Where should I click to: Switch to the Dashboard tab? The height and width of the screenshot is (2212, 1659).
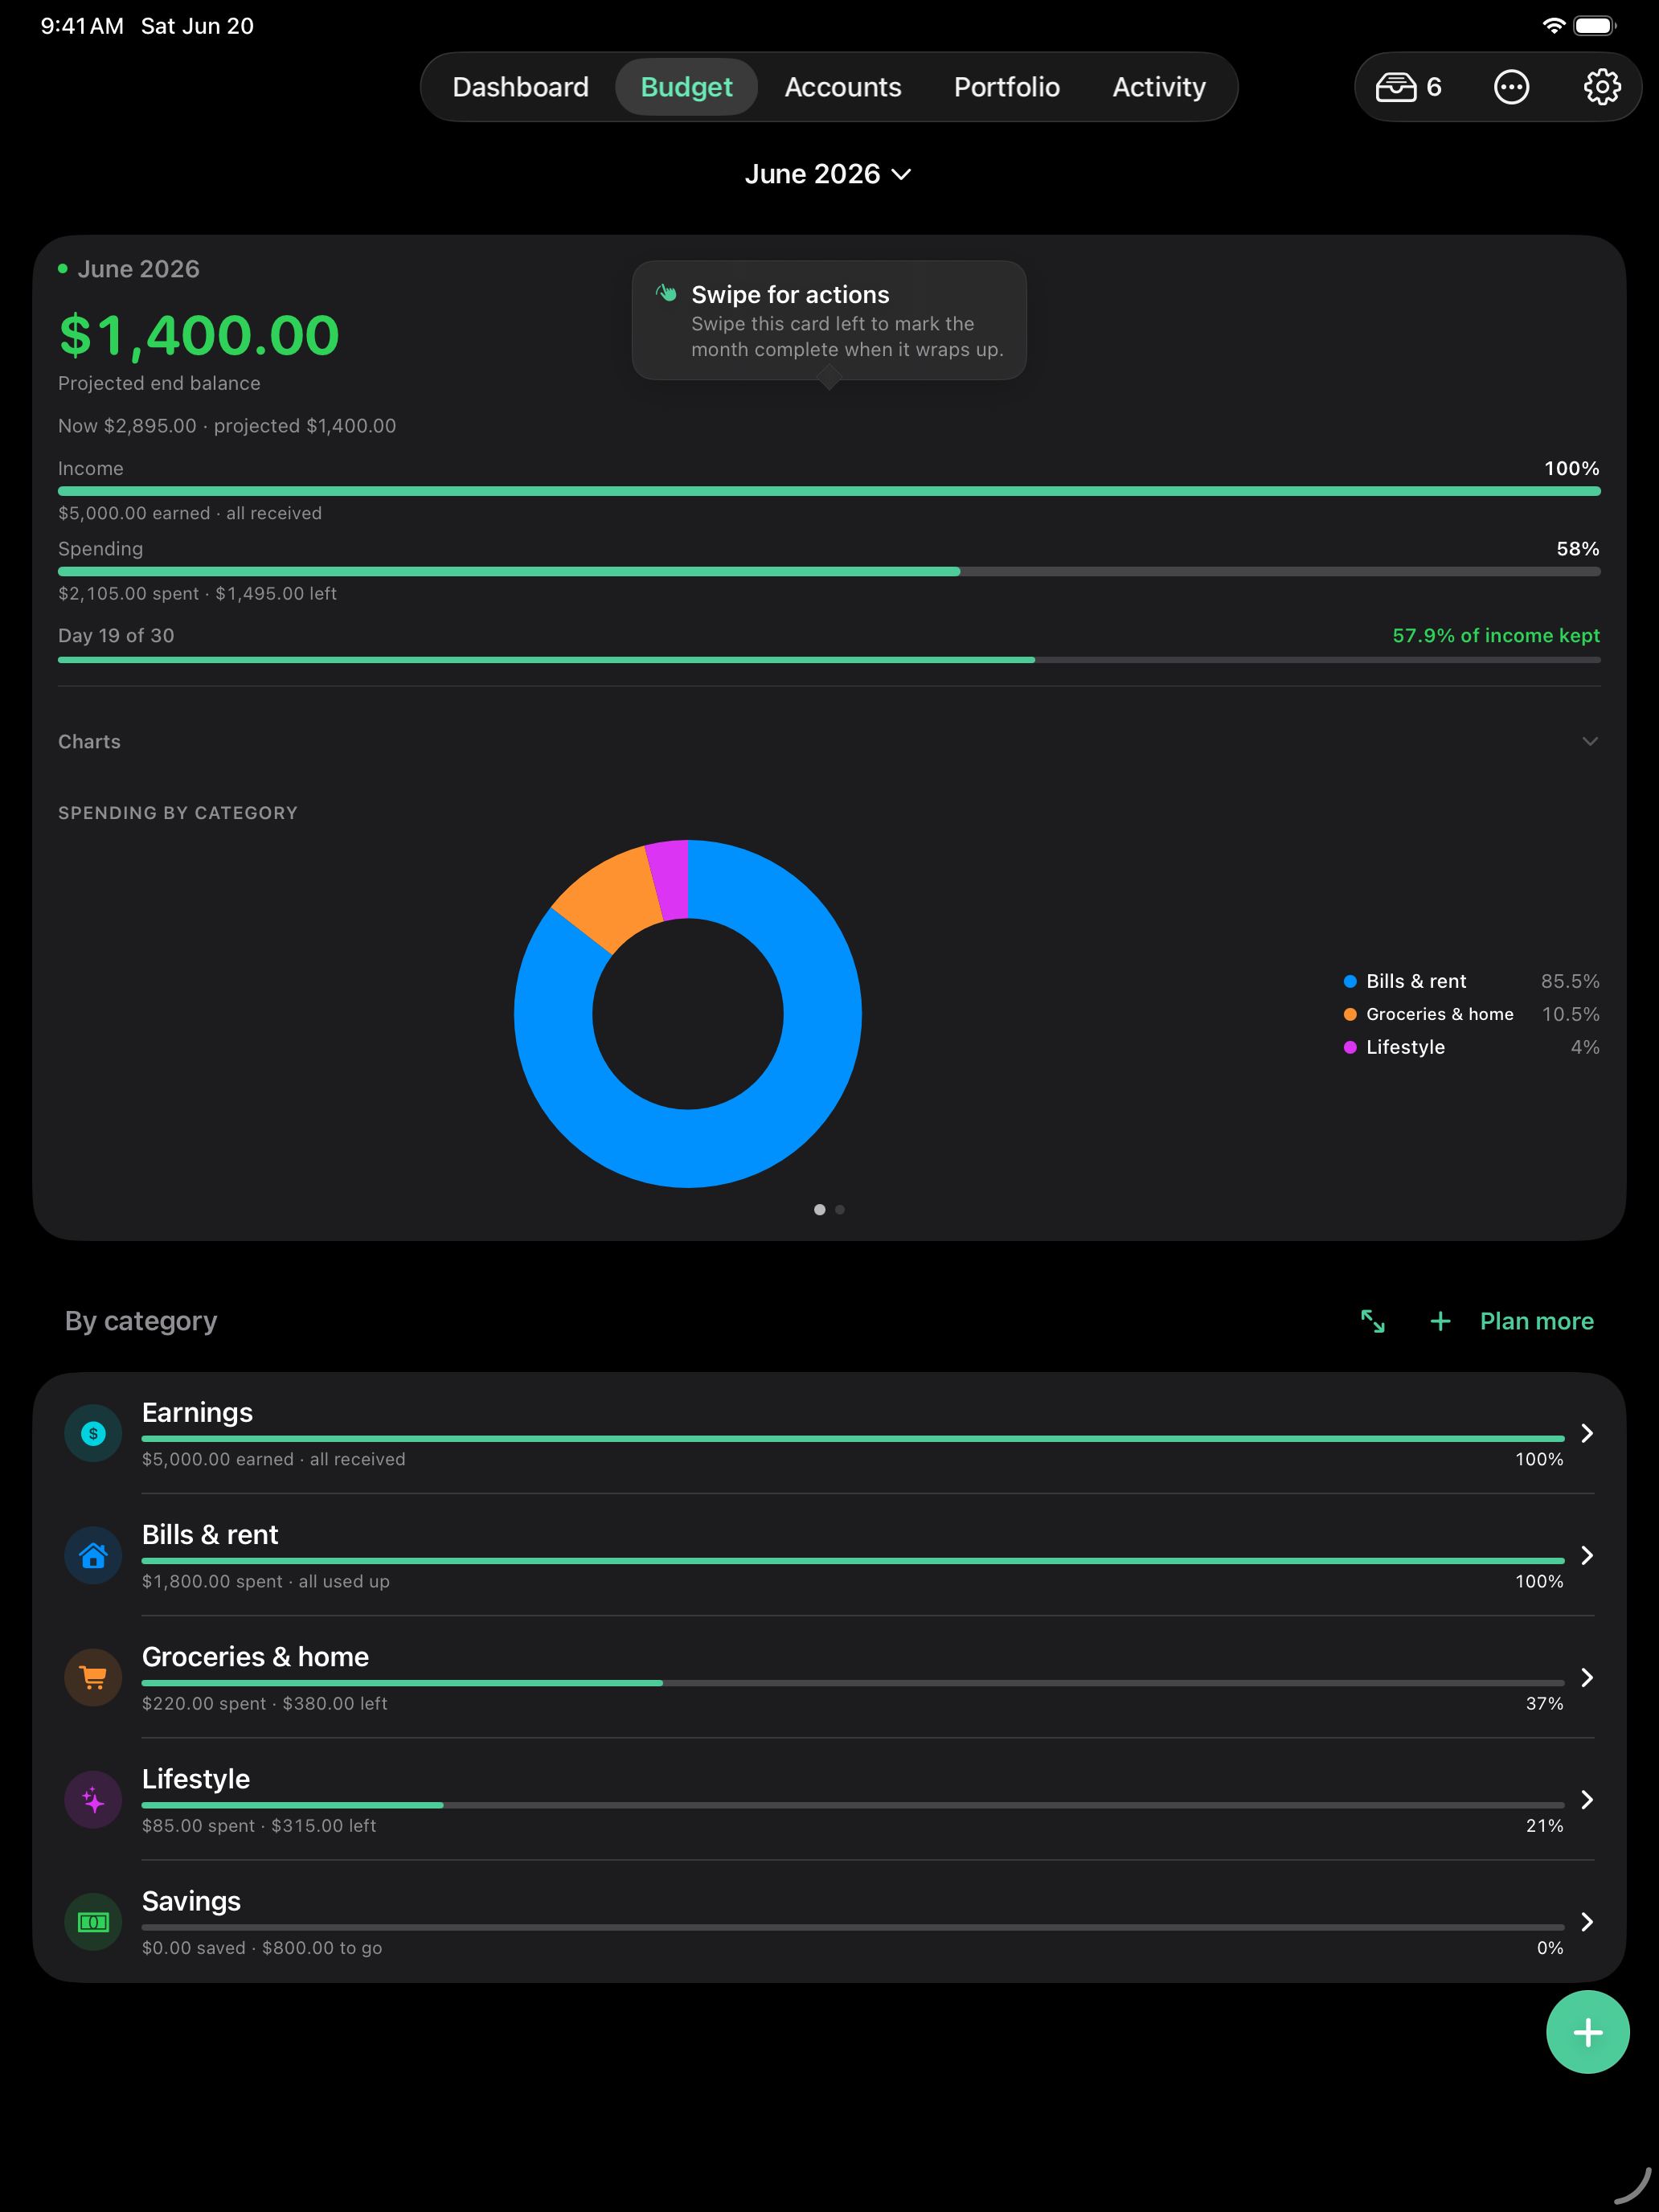pos(520,87)
